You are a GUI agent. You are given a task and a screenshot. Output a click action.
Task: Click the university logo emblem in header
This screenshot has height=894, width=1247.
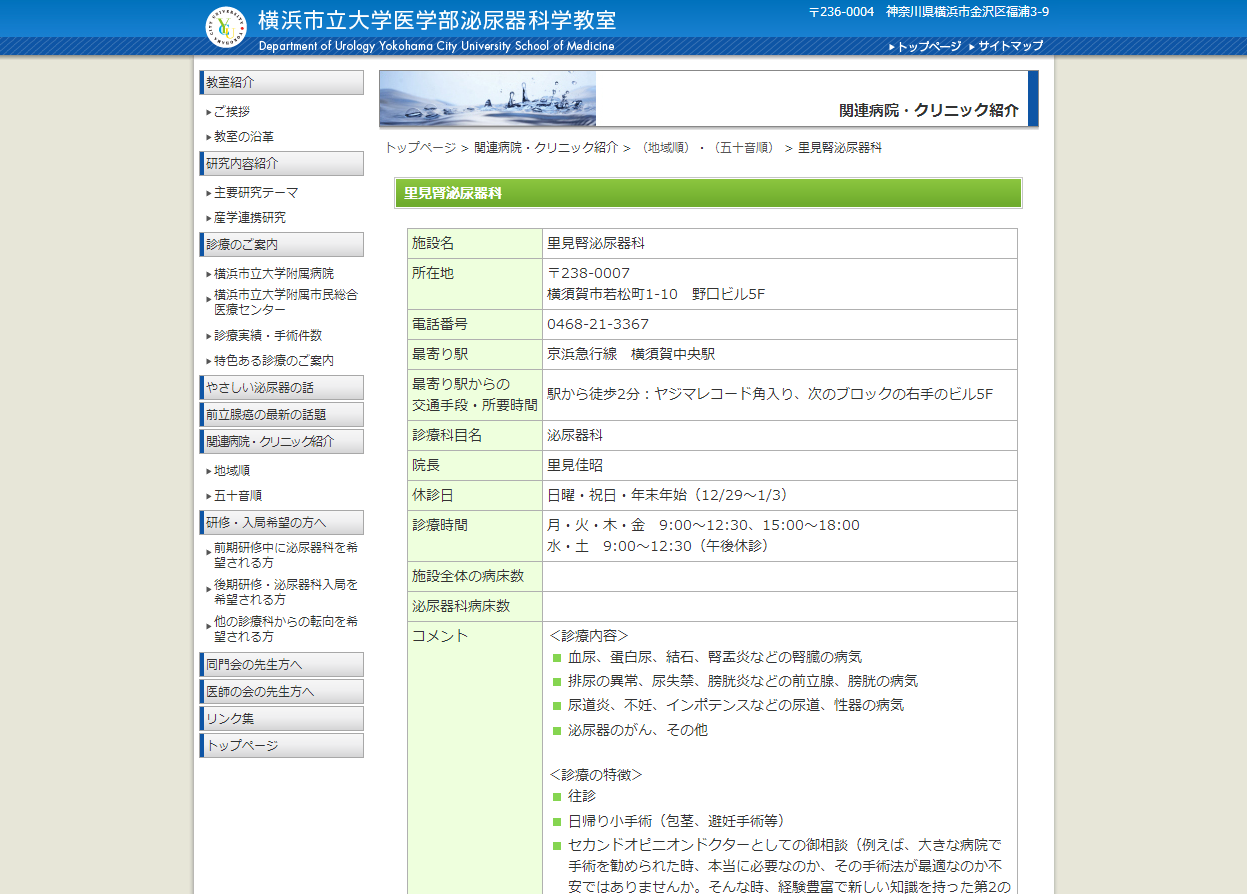click(225, 27)
